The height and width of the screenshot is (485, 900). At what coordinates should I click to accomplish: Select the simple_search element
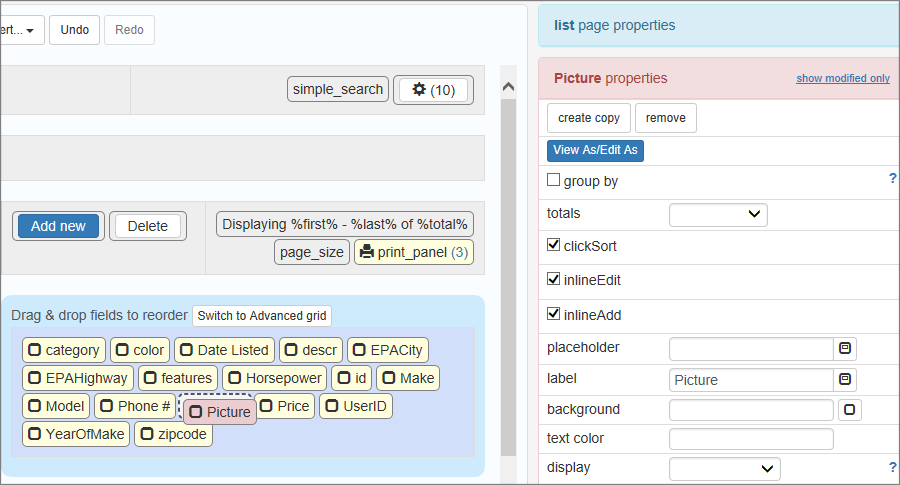[x=338, y=89]
